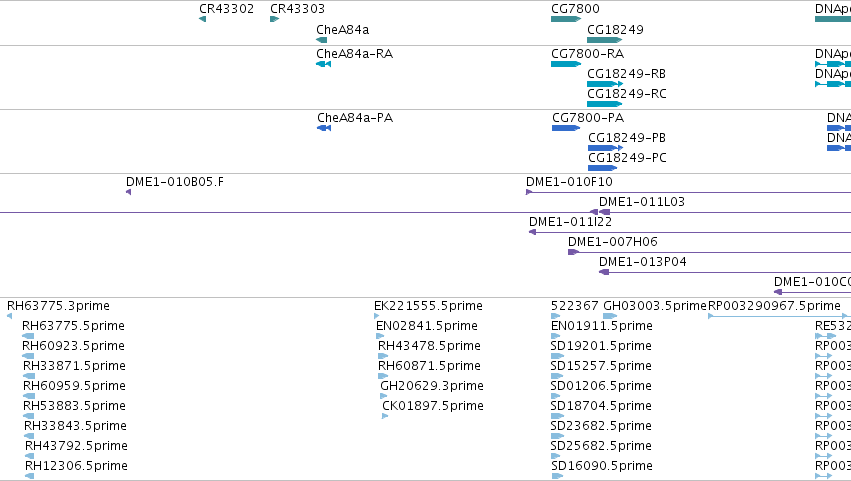Click the DME1-011L03 label
Image resolution: width=851 pixels, height=481 pixels.
pyautogui.click(x=642, y=202)
